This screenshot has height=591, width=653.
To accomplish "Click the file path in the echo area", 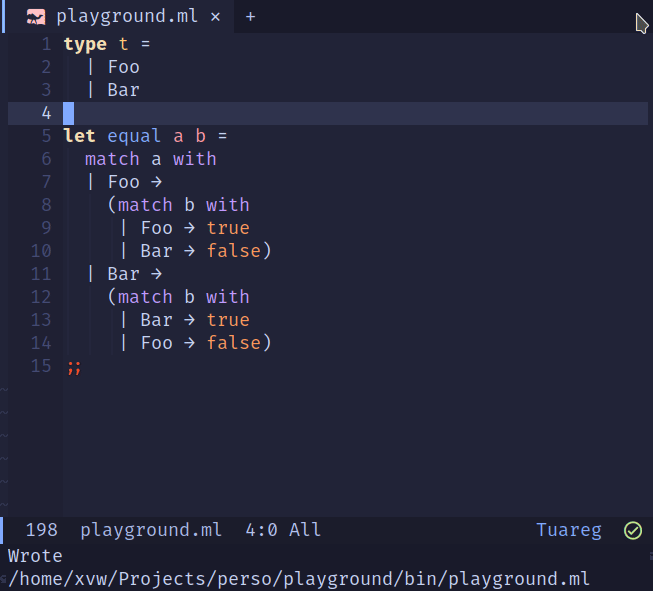I will pyautogui.click(x=298, y=578).
